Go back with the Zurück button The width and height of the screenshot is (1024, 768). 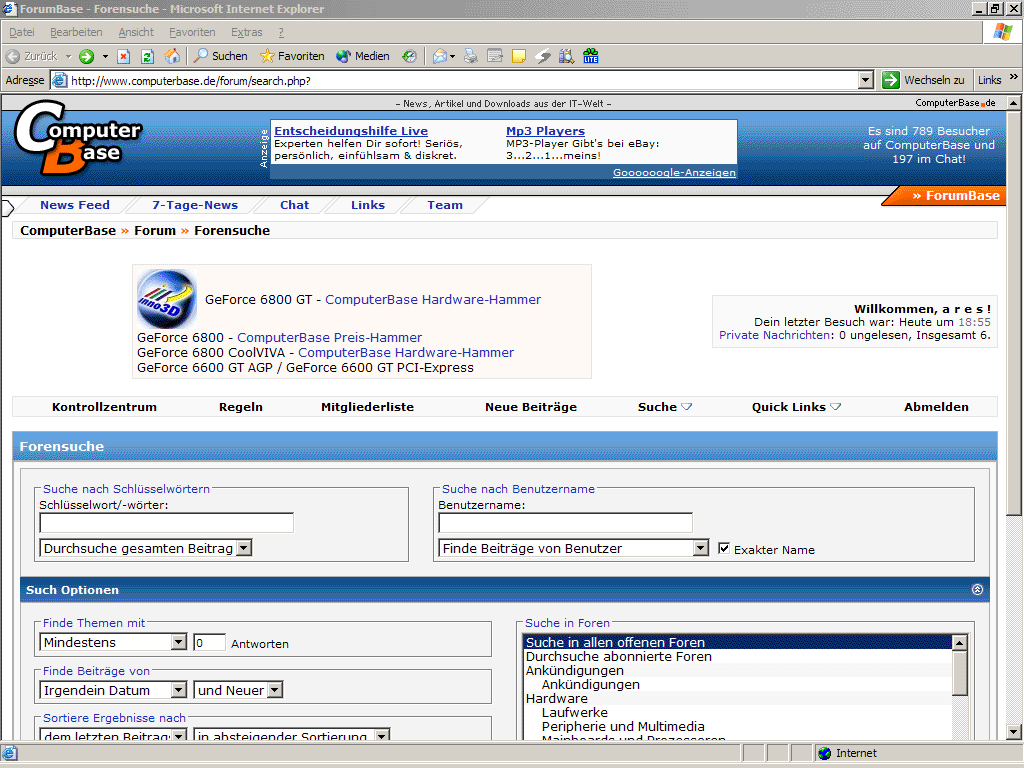31,56
